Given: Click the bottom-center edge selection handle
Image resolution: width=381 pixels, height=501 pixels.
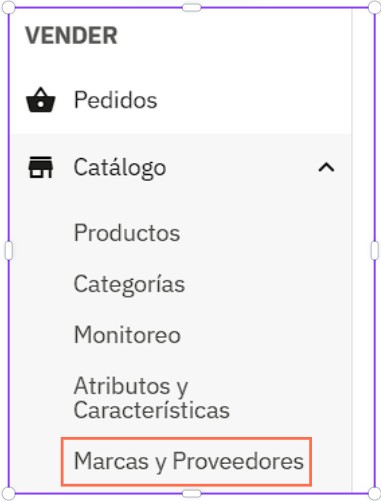Looking at the screenshot, I should tap(192, 493).
